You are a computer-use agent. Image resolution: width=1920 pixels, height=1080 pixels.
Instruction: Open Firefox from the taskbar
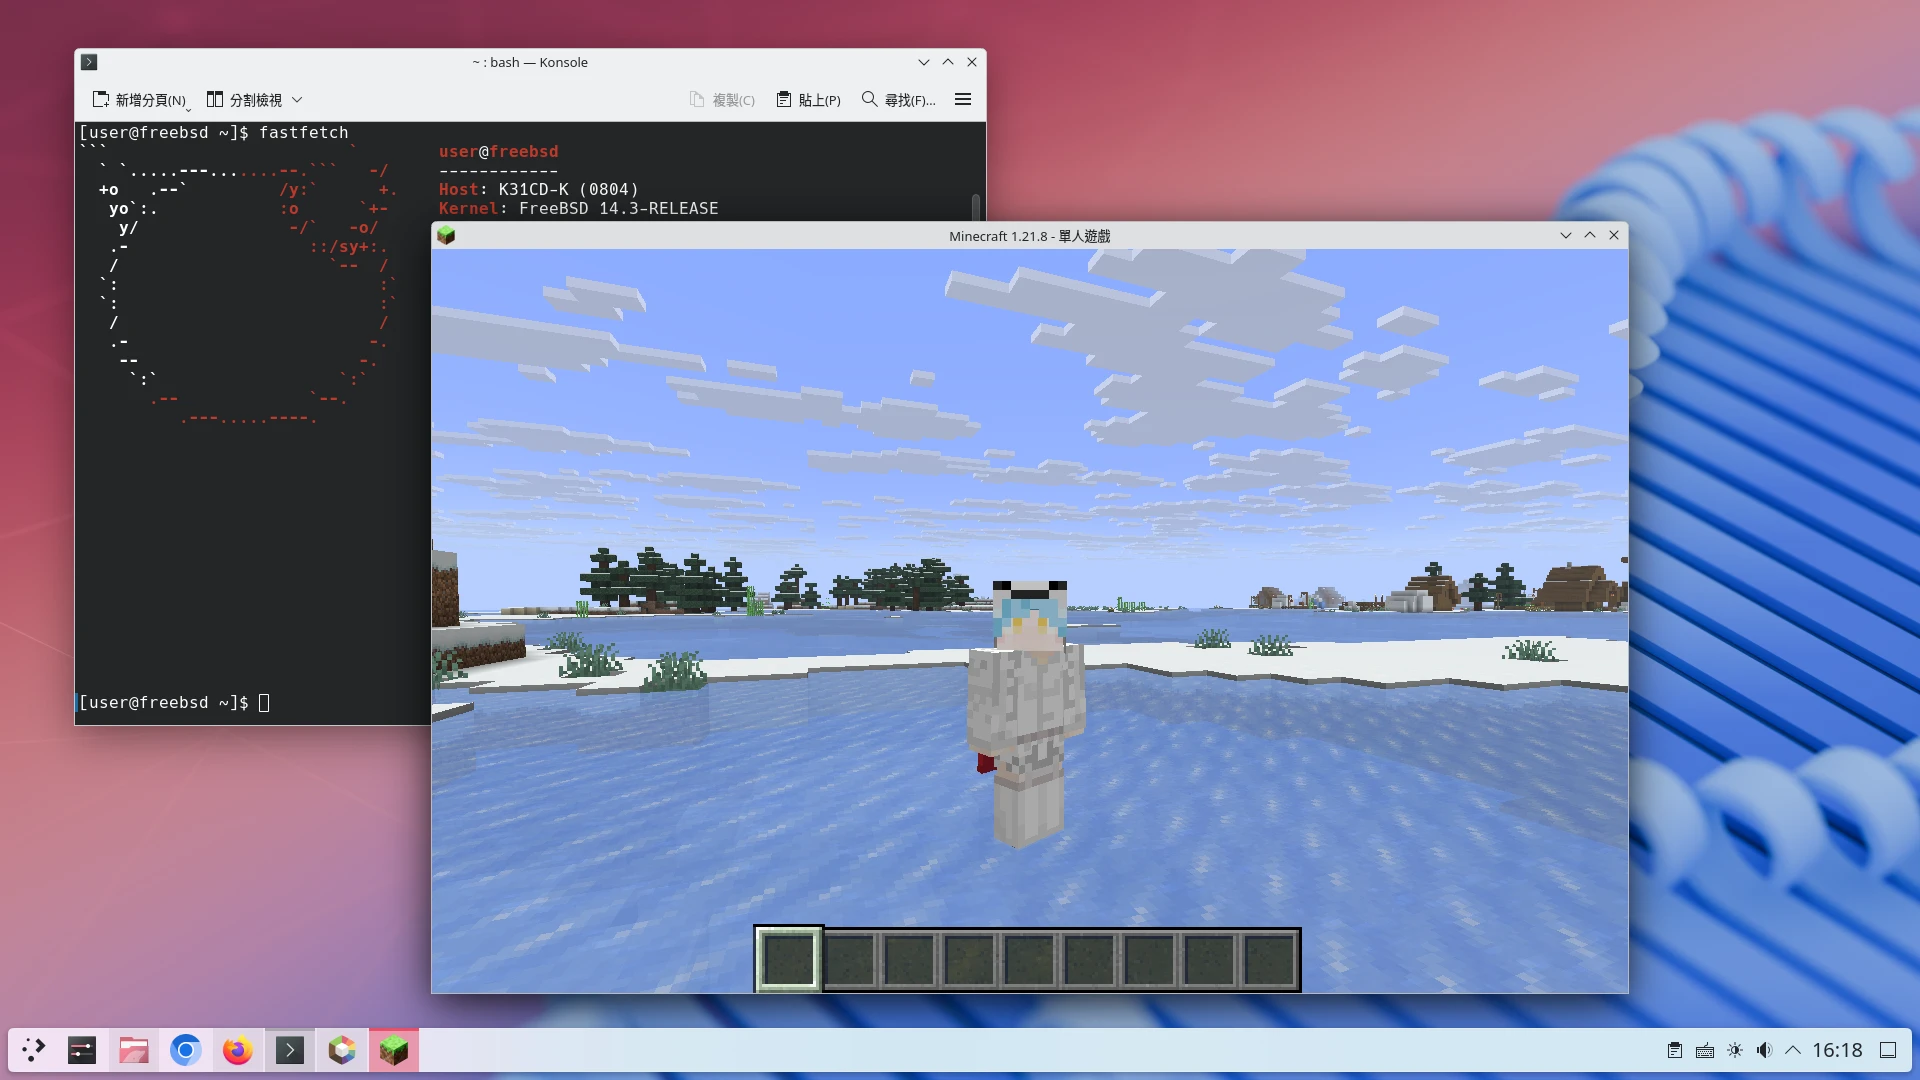click(237, 1050)
